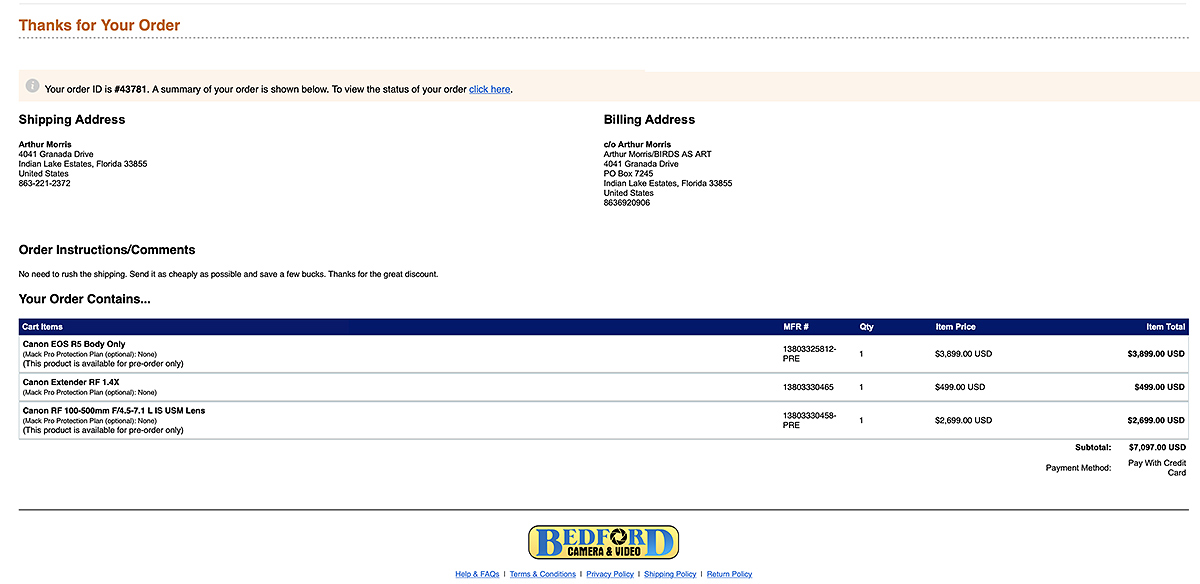Click the "Item Total" column header

click(x=1166, y=327)
